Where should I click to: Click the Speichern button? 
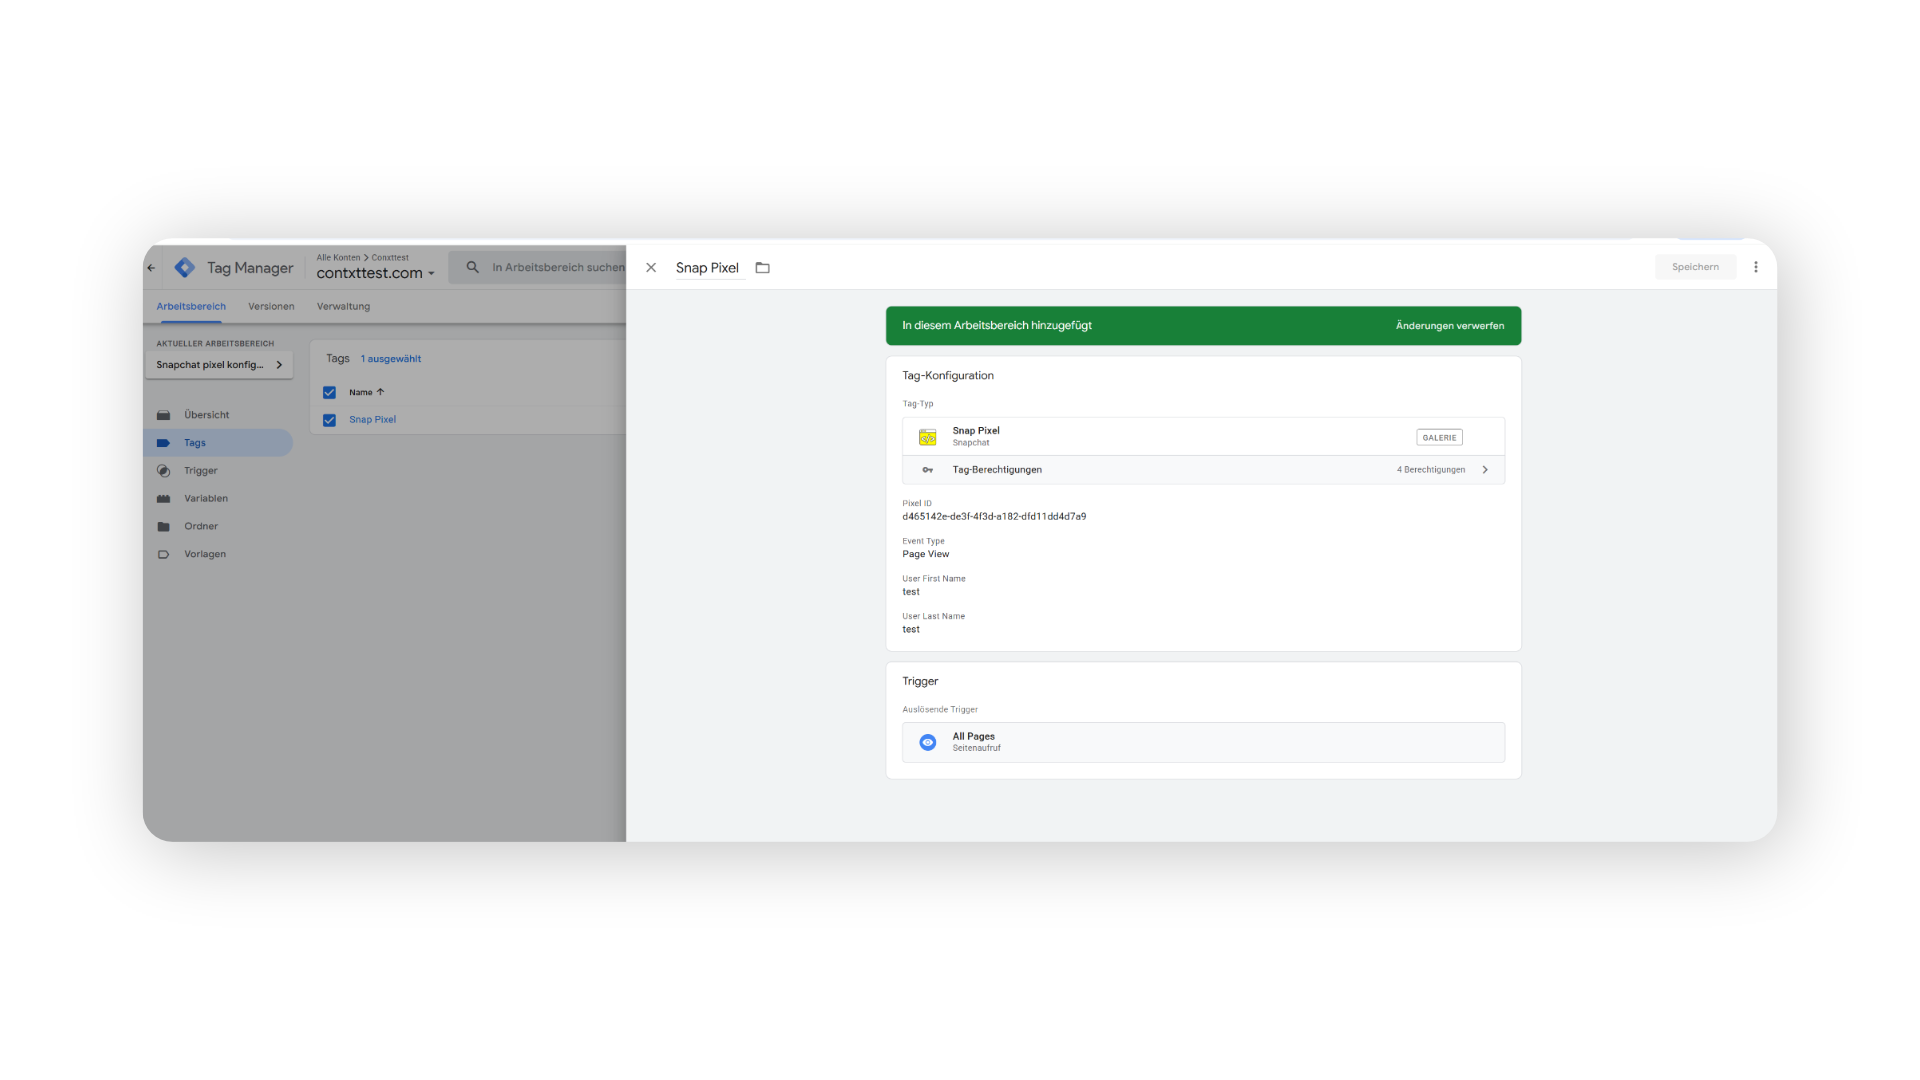(1695, 267)
